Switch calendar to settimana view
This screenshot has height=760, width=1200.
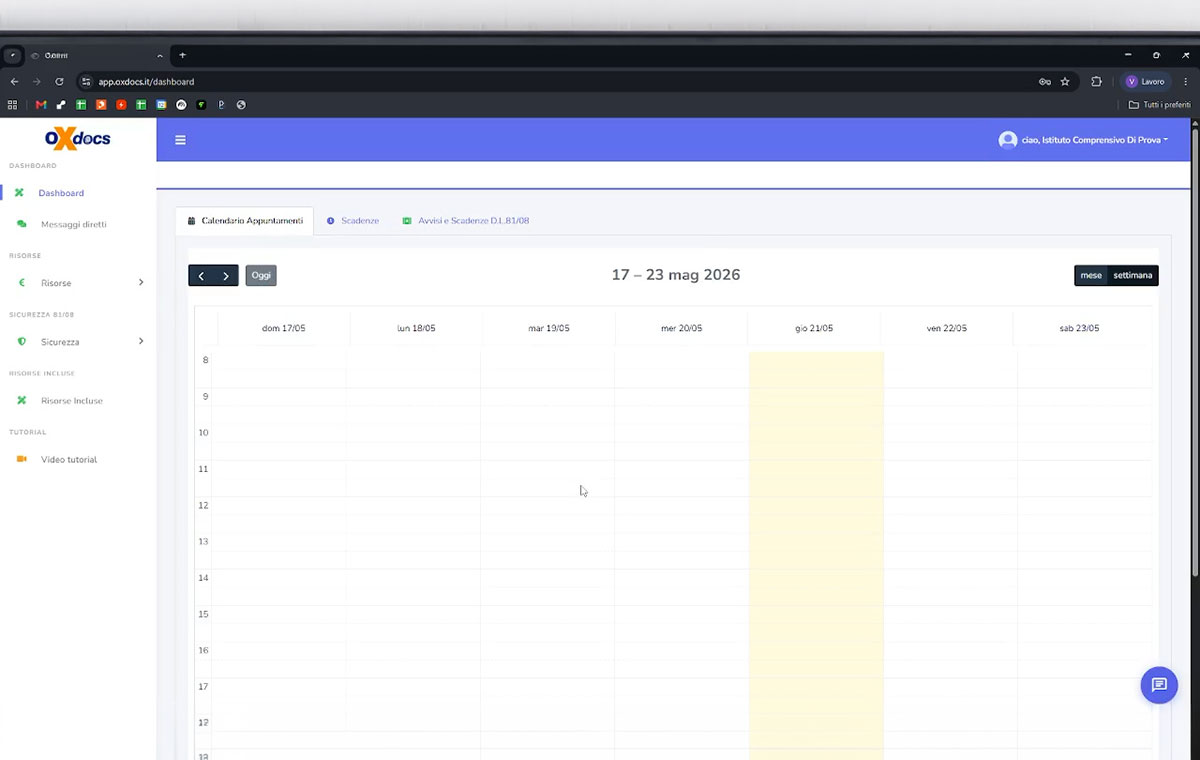click(1133, 275)
